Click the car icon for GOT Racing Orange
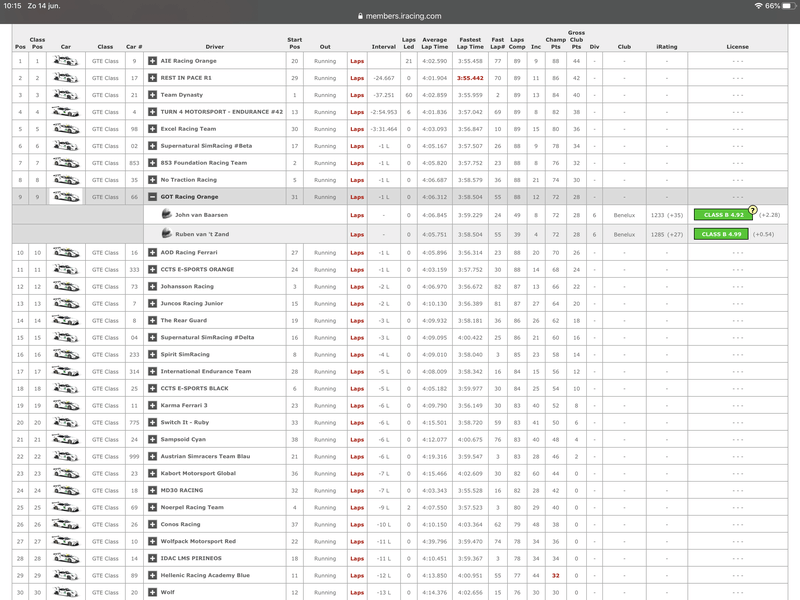Viewport: 800px width, 600px height. 66,197
